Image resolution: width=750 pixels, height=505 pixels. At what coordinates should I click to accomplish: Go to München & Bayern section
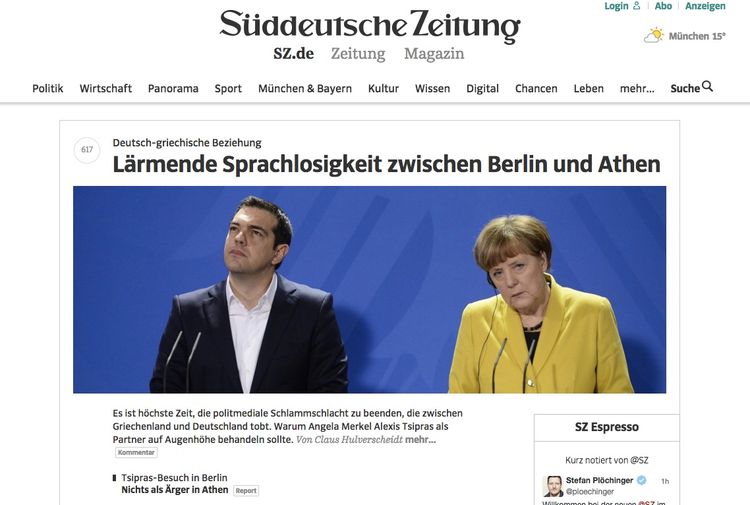(305, 88)
